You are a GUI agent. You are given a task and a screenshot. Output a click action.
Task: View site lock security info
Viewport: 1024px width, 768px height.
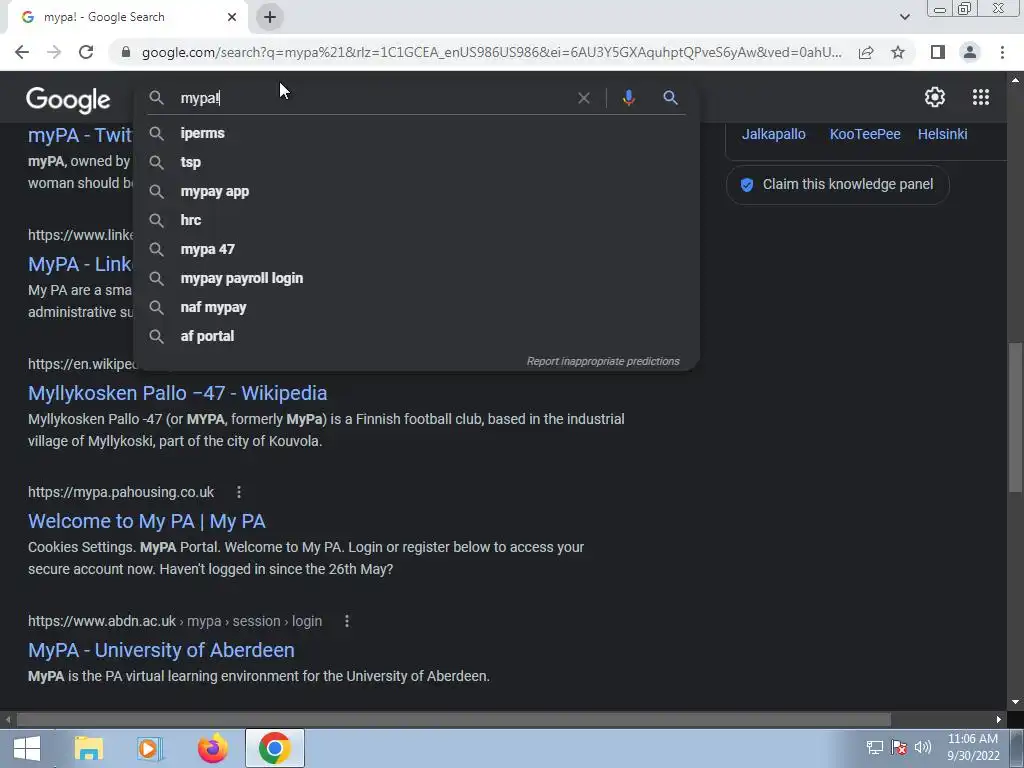point(126,52)
